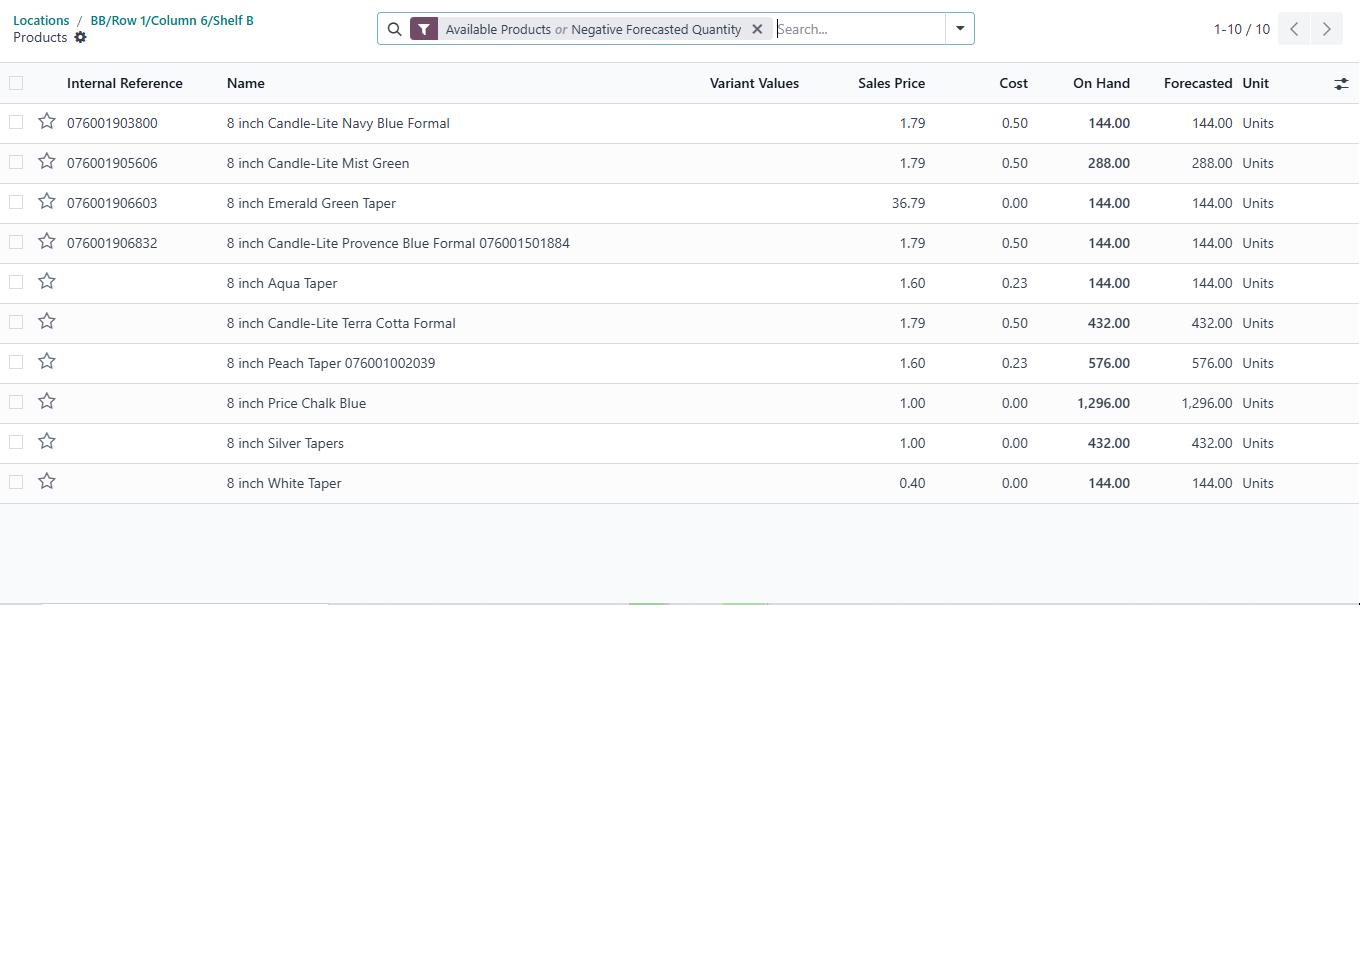Favorite 8 inch Candle-Lite Navy Blue Formal
Image resolution: width=1360 pixels, height=966 pixels.
(x=46, y=121)
